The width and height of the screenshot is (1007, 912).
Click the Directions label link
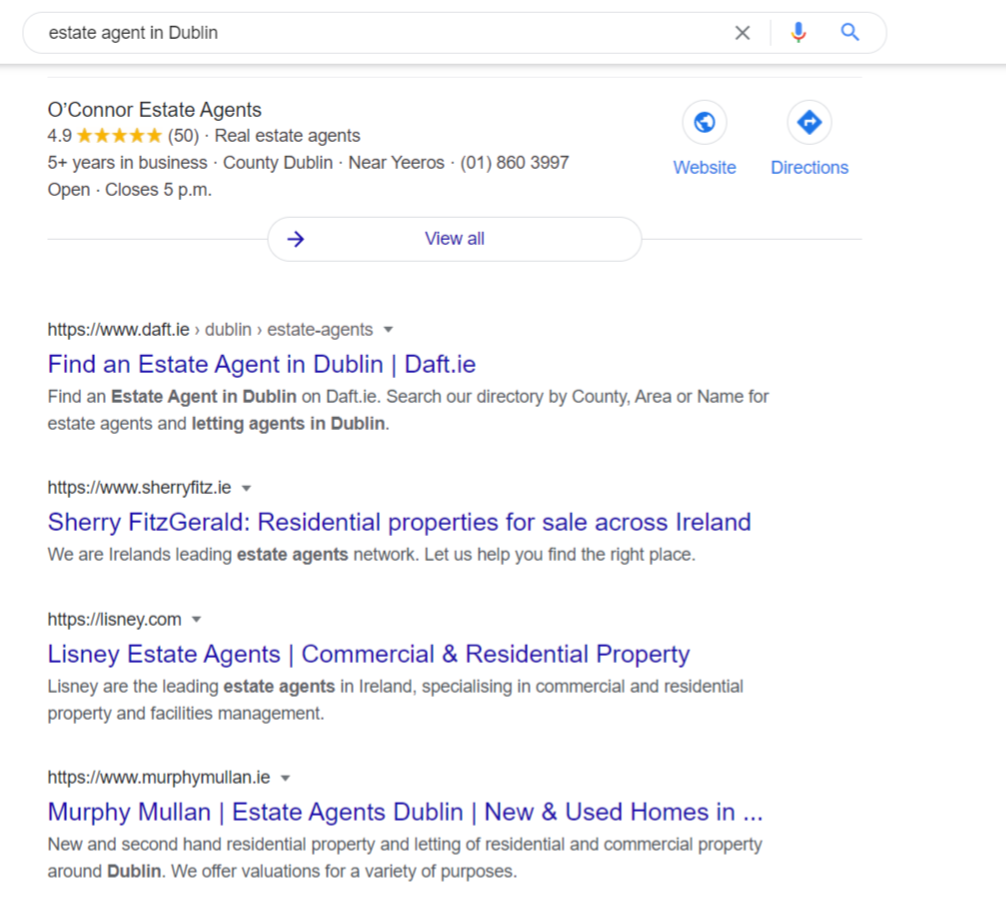(x=809, y=168)
